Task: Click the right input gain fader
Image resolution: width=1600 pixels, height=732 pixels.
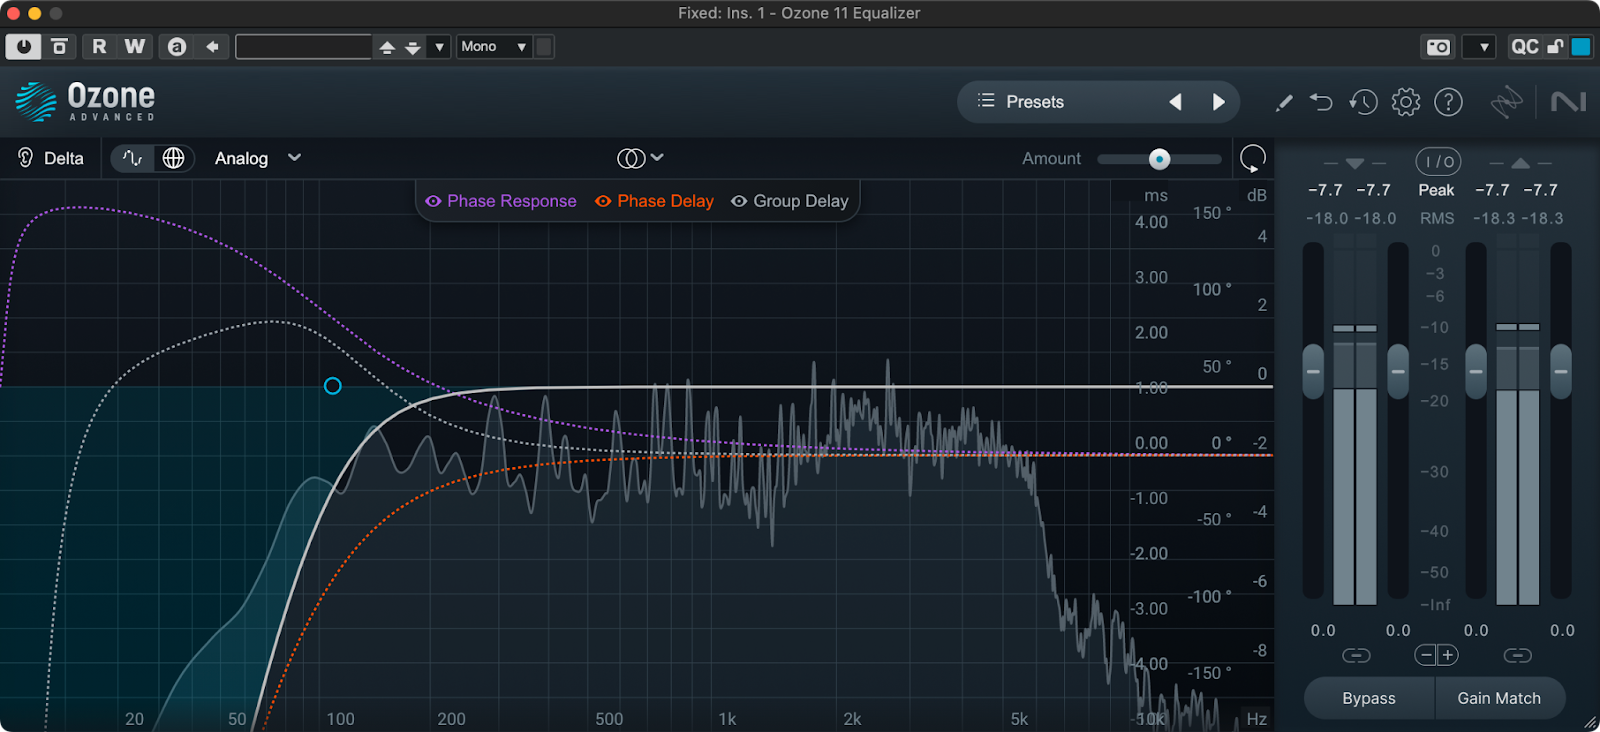Action: pyautogui.click(x=1398, y=371)
